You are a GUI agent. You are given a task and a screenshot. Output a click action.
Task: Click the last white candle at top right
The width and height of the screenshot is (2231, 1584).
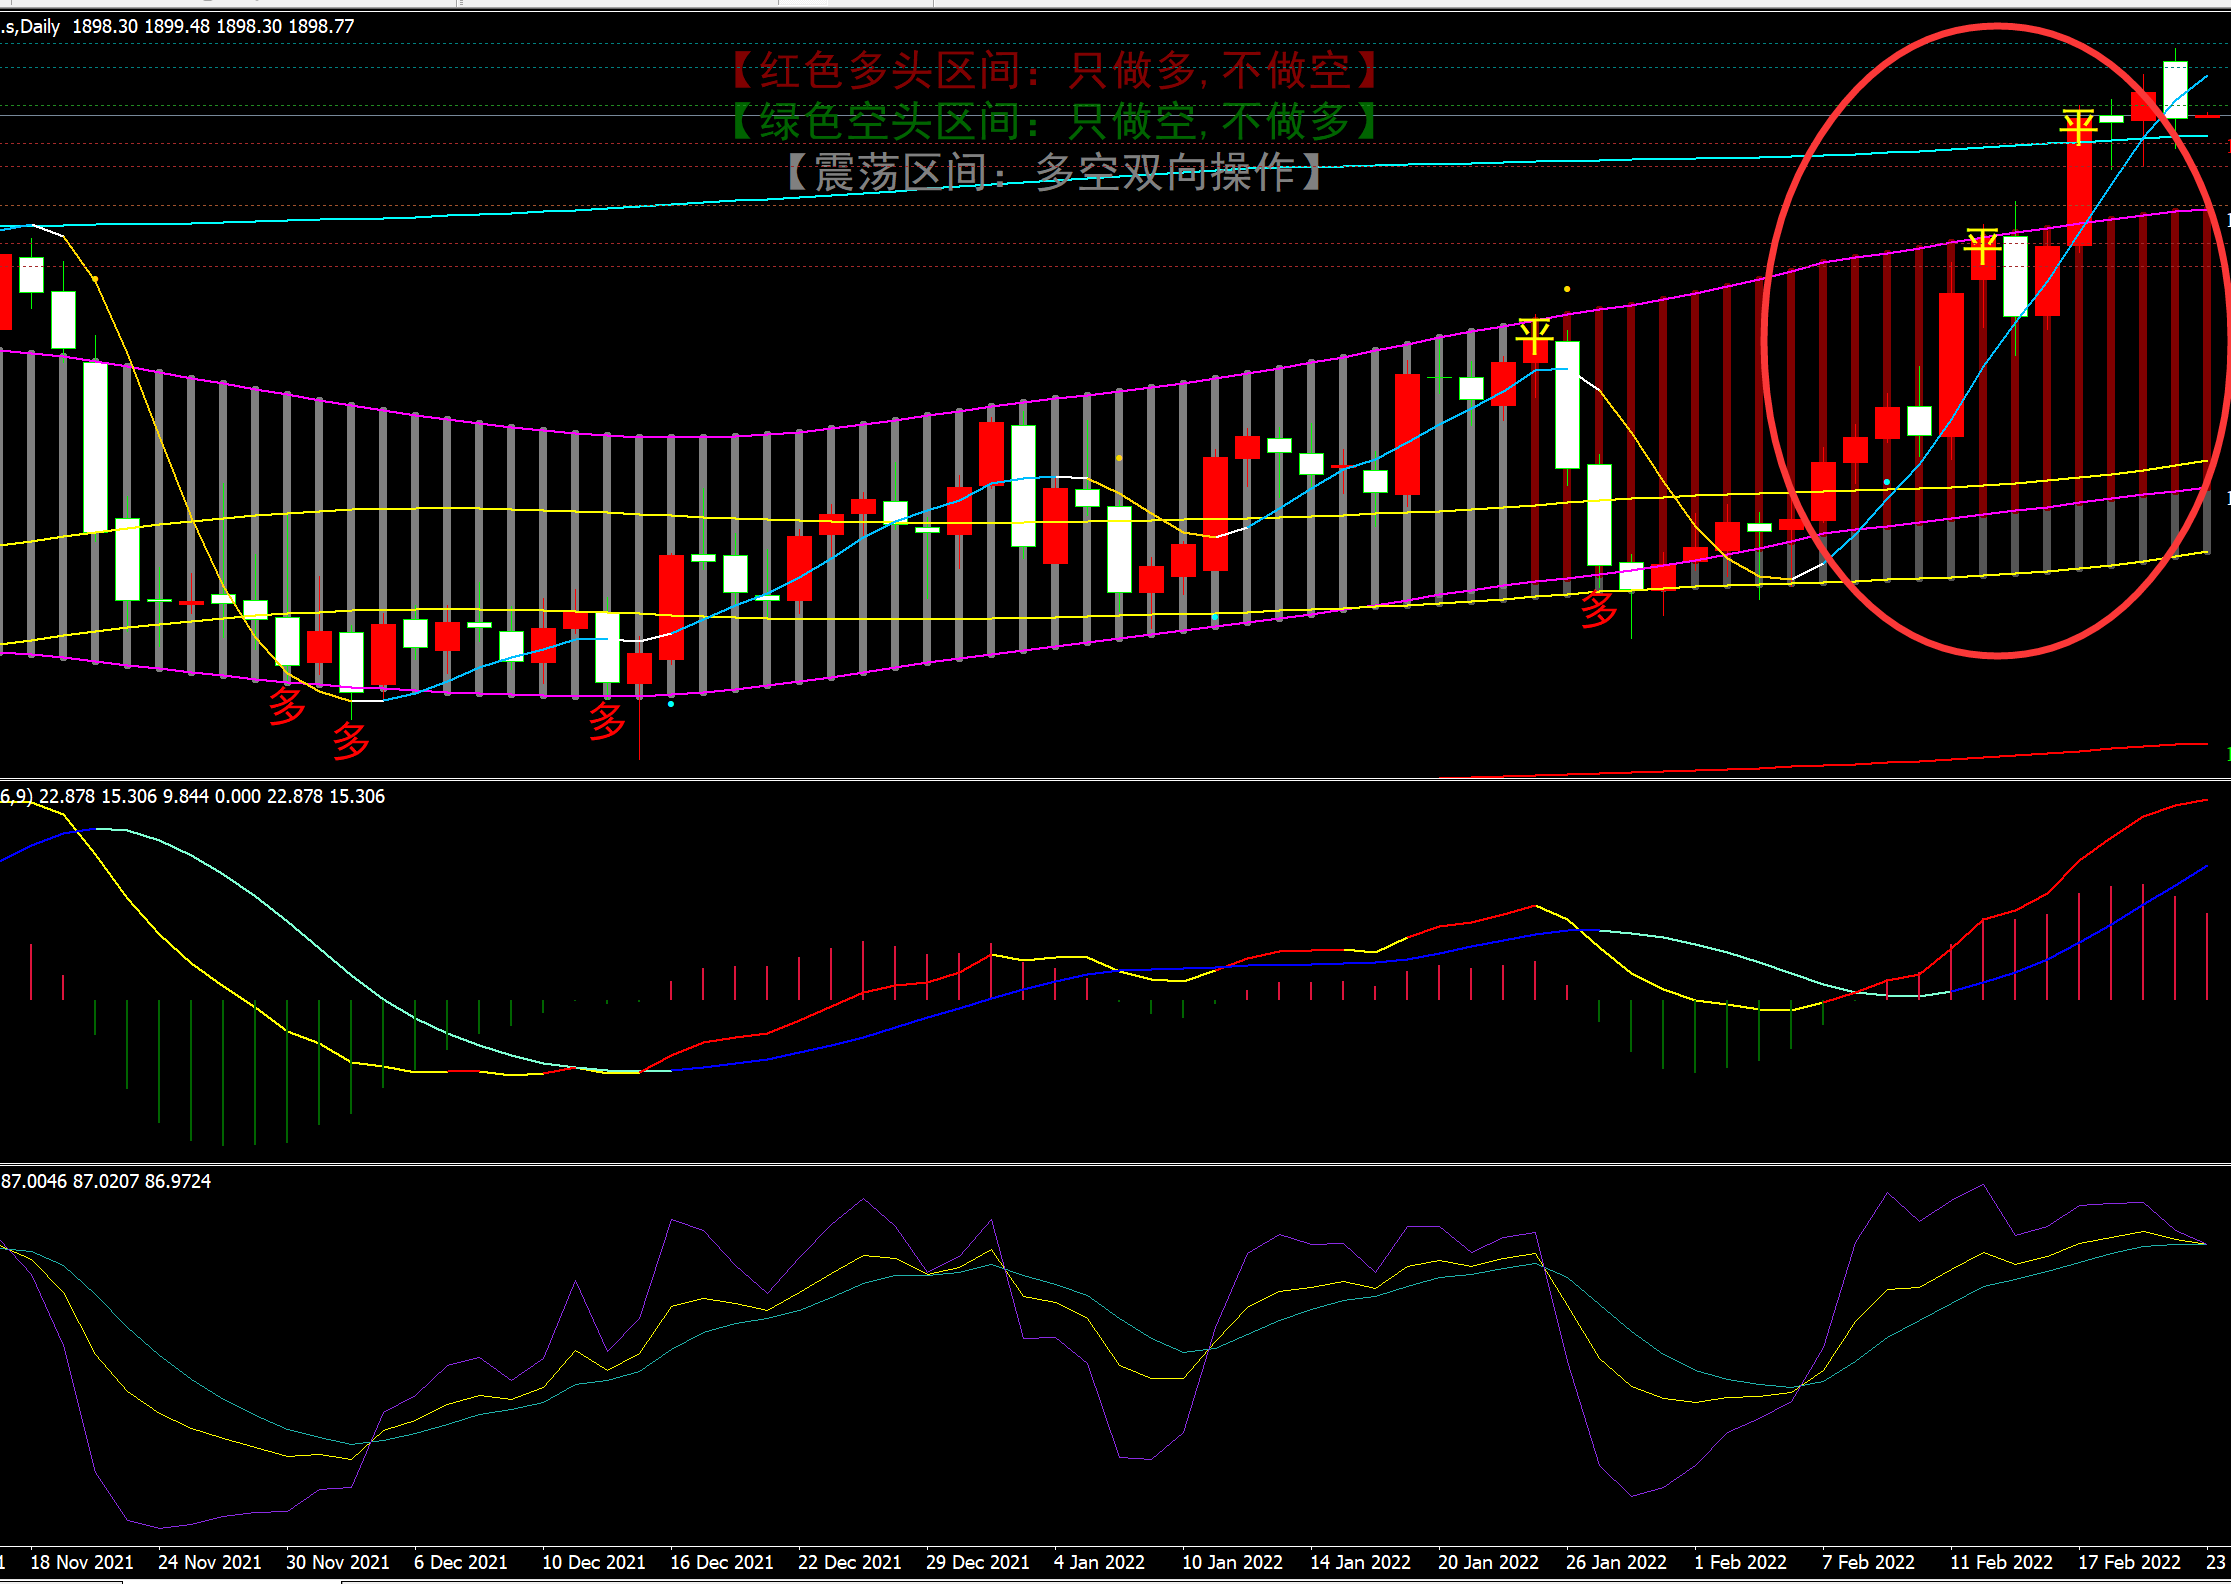[2175, 90]
